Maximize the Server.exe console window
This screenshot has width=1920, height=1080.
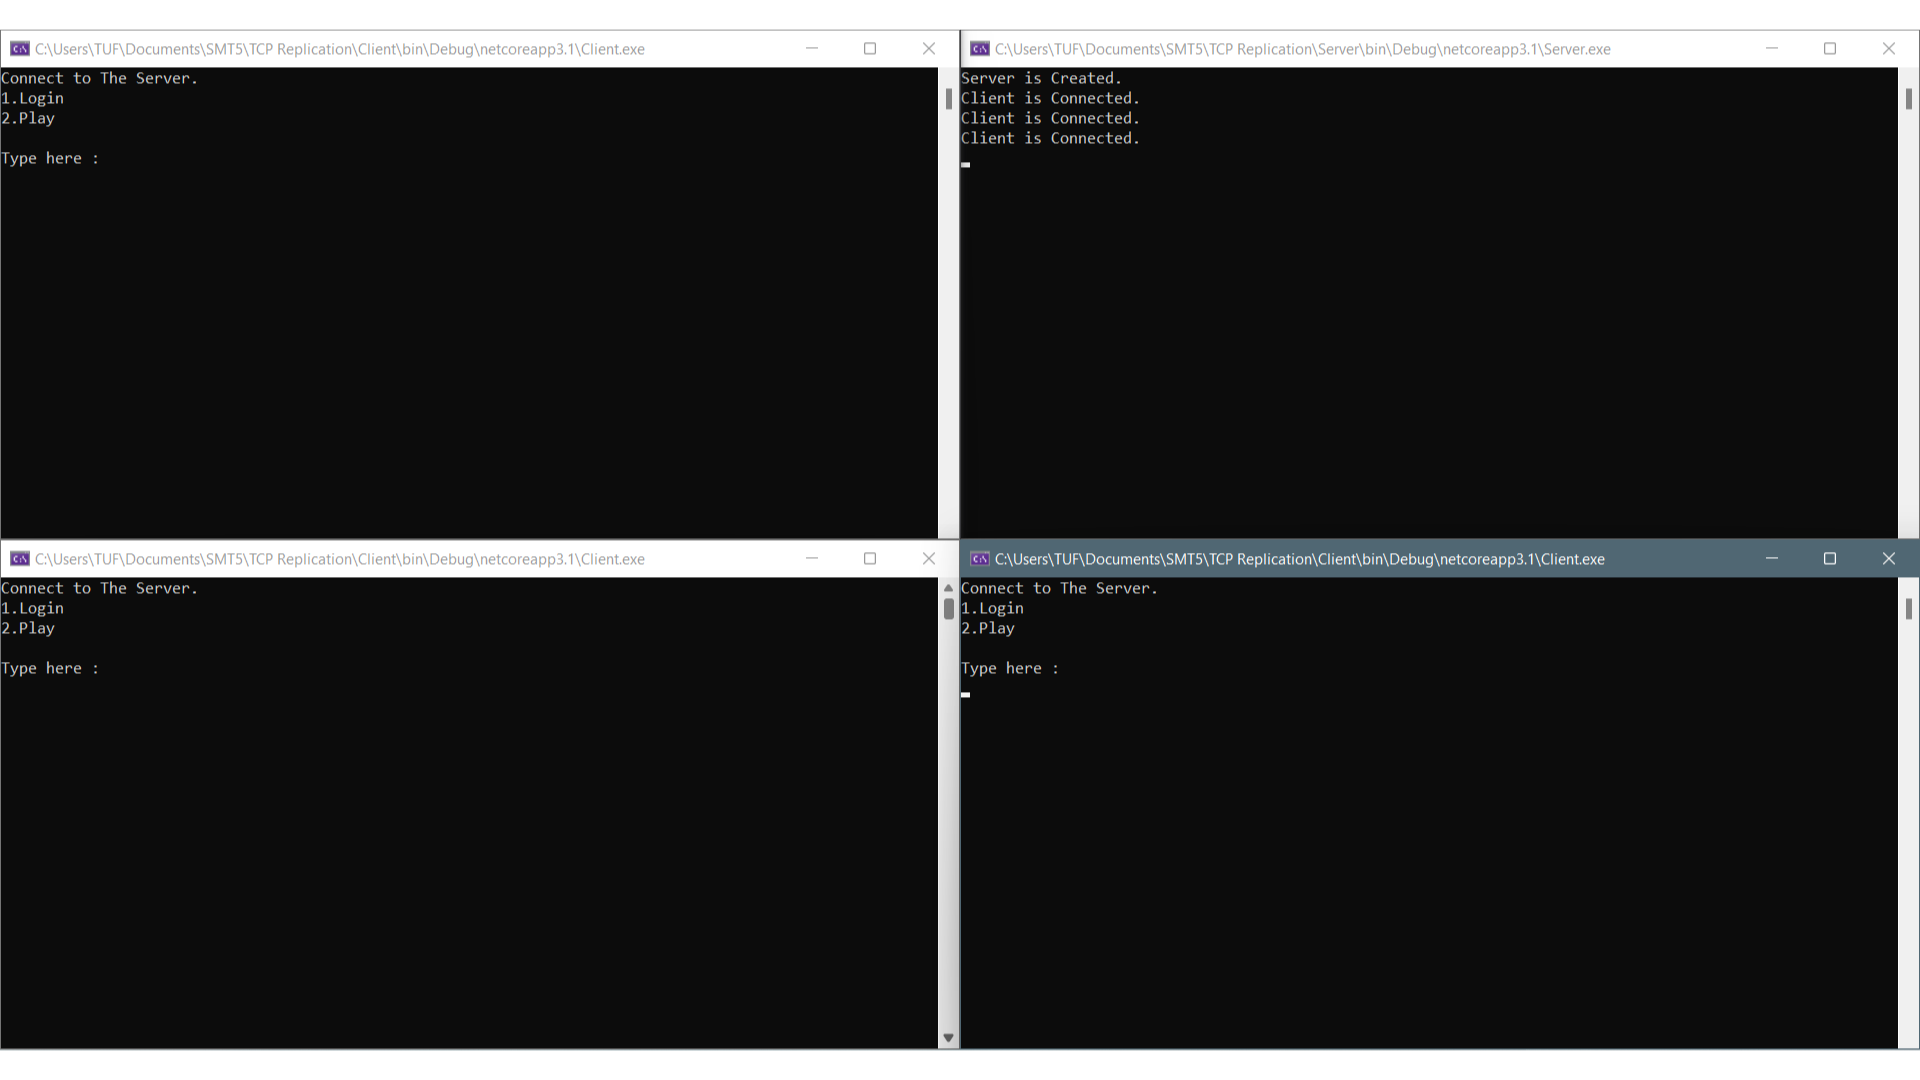[1829, 49]
